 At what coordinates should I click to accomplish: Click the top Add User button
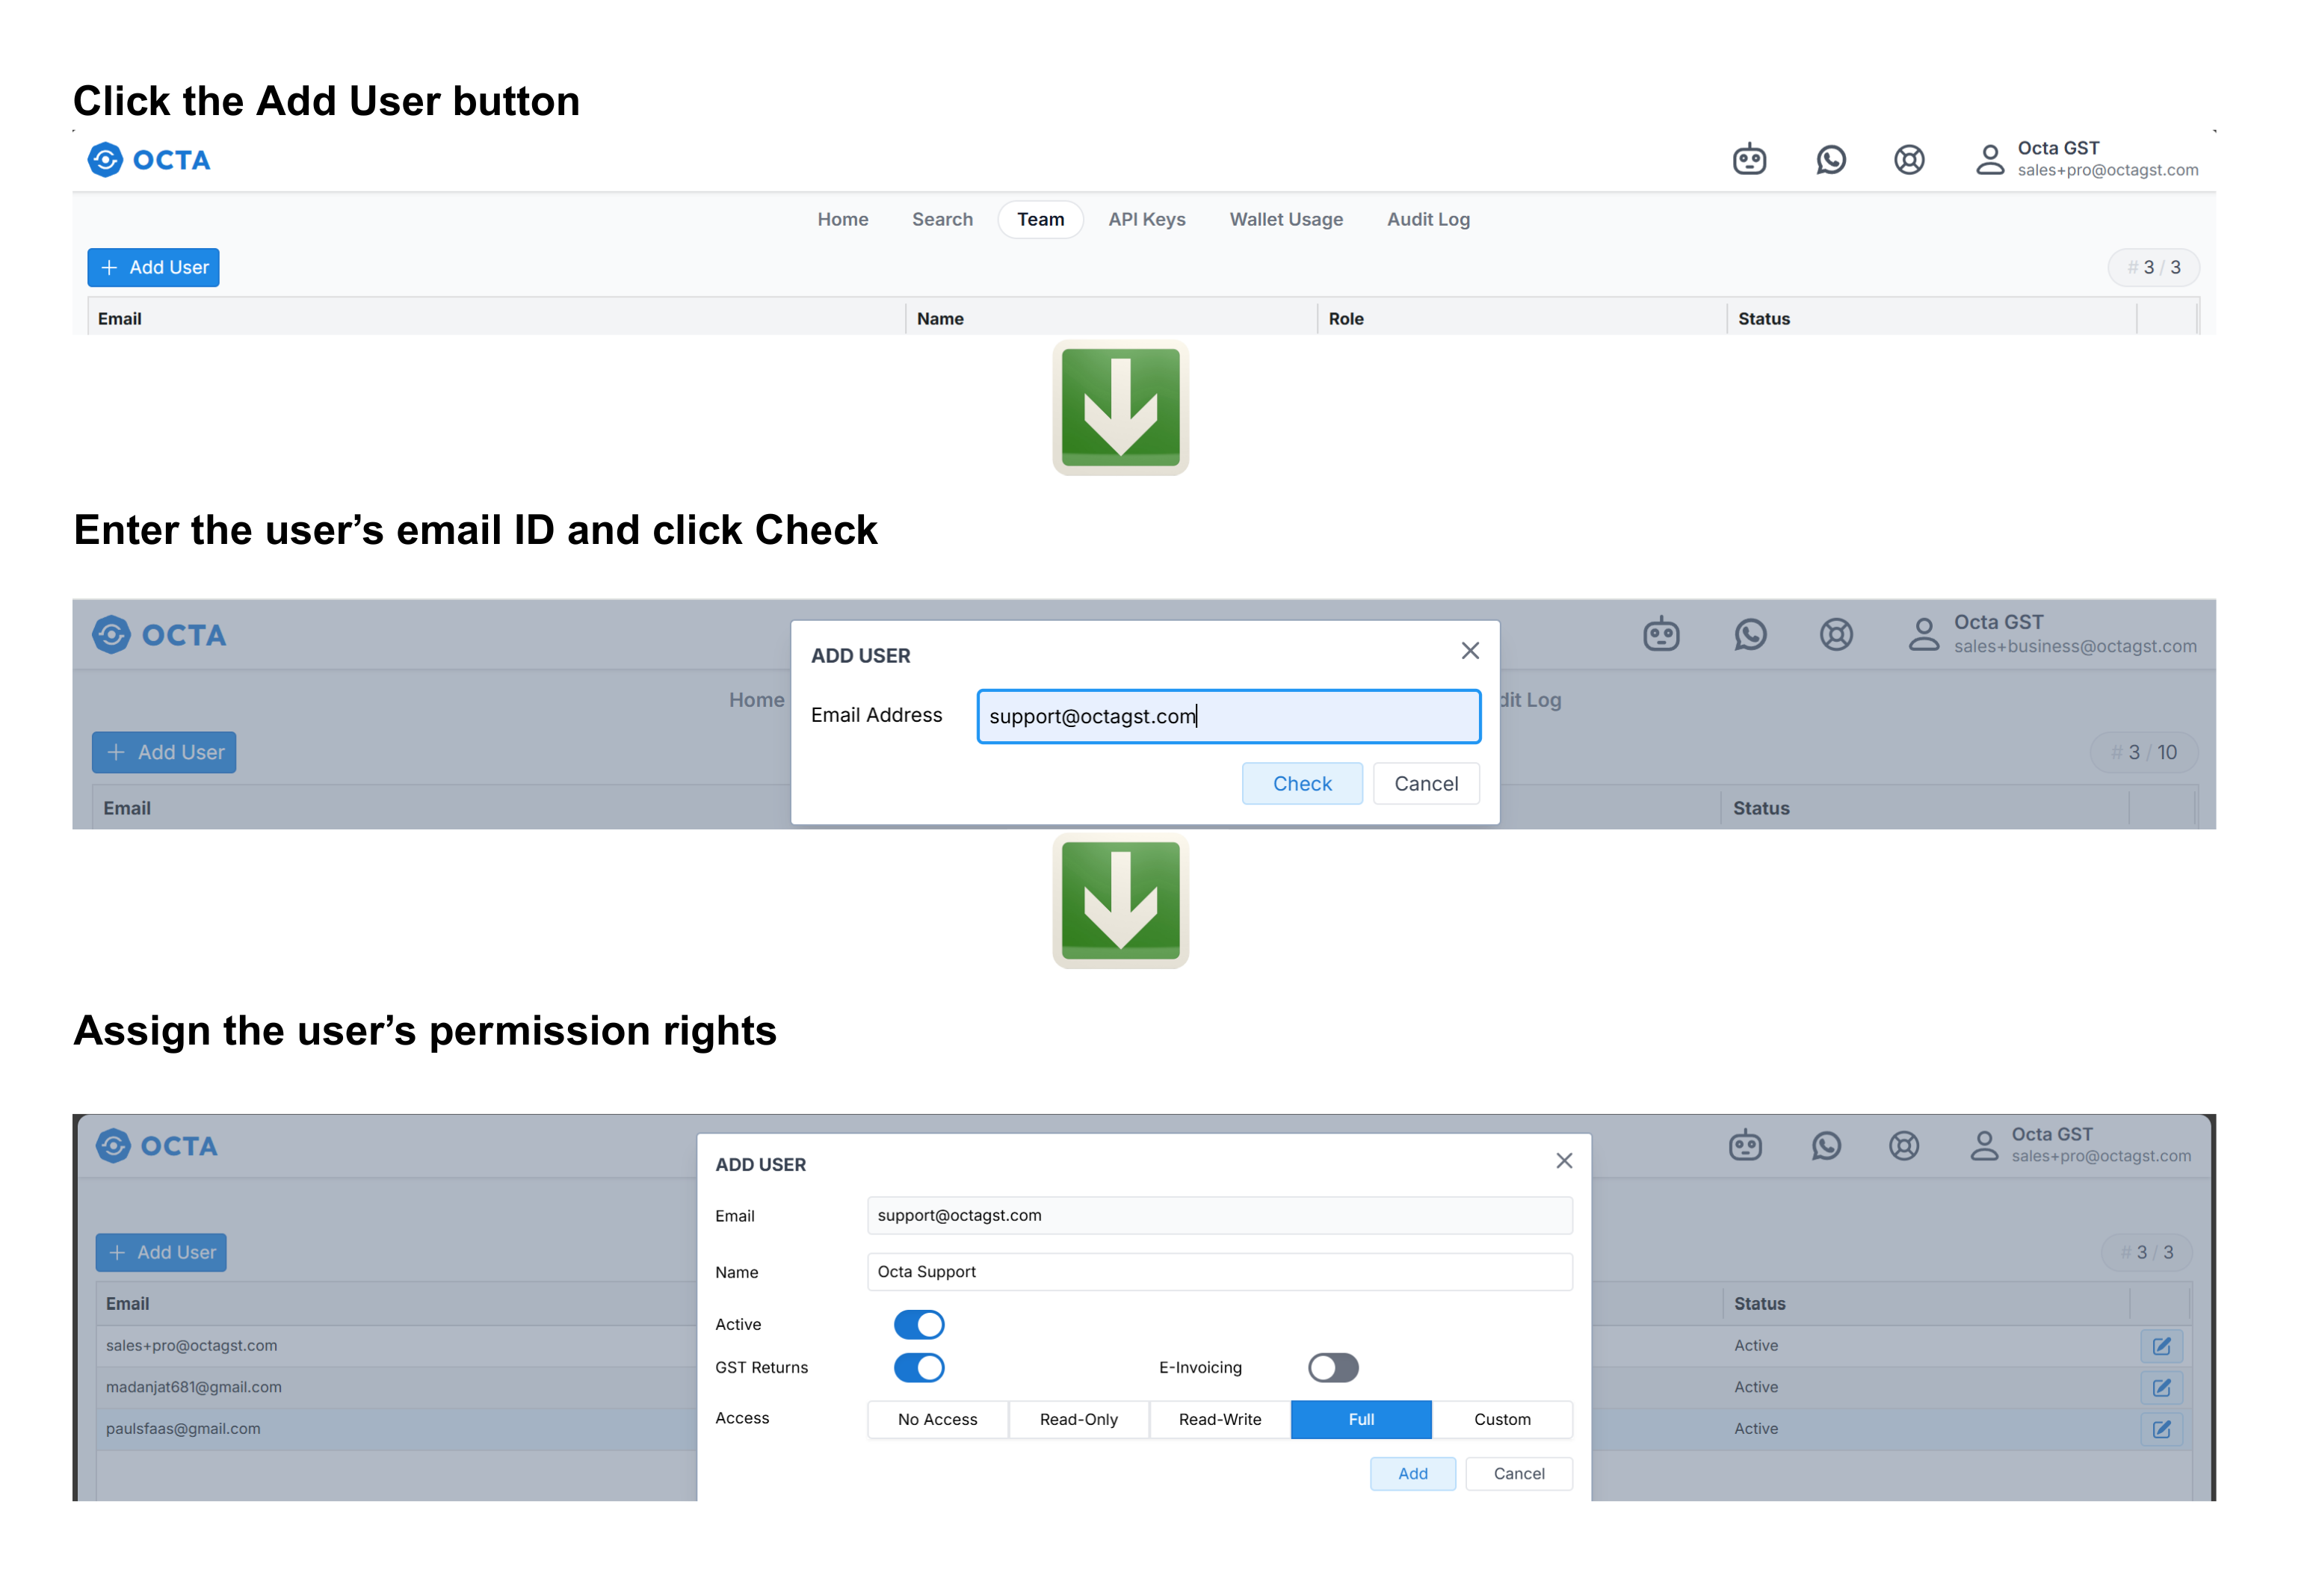click(x=153, y=267)
